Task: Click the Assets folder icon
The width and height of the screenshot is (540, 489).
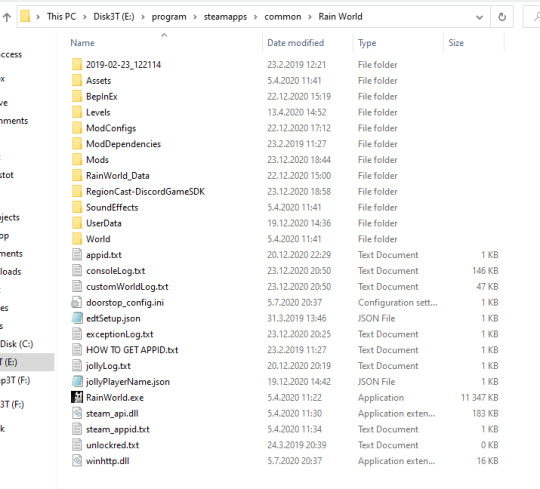Action: click(x=77, y=80)
